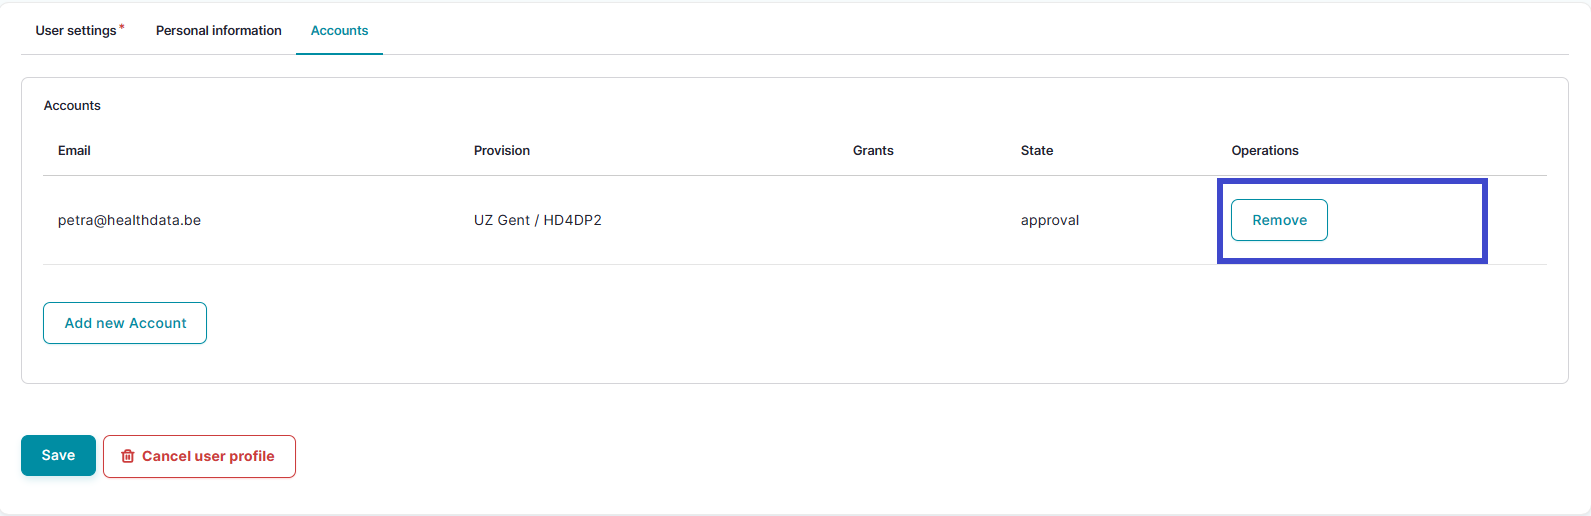Switch to the User settings tab
Image resolution: width=1591 pixels, height=516 pixels.
pos(76,31)
